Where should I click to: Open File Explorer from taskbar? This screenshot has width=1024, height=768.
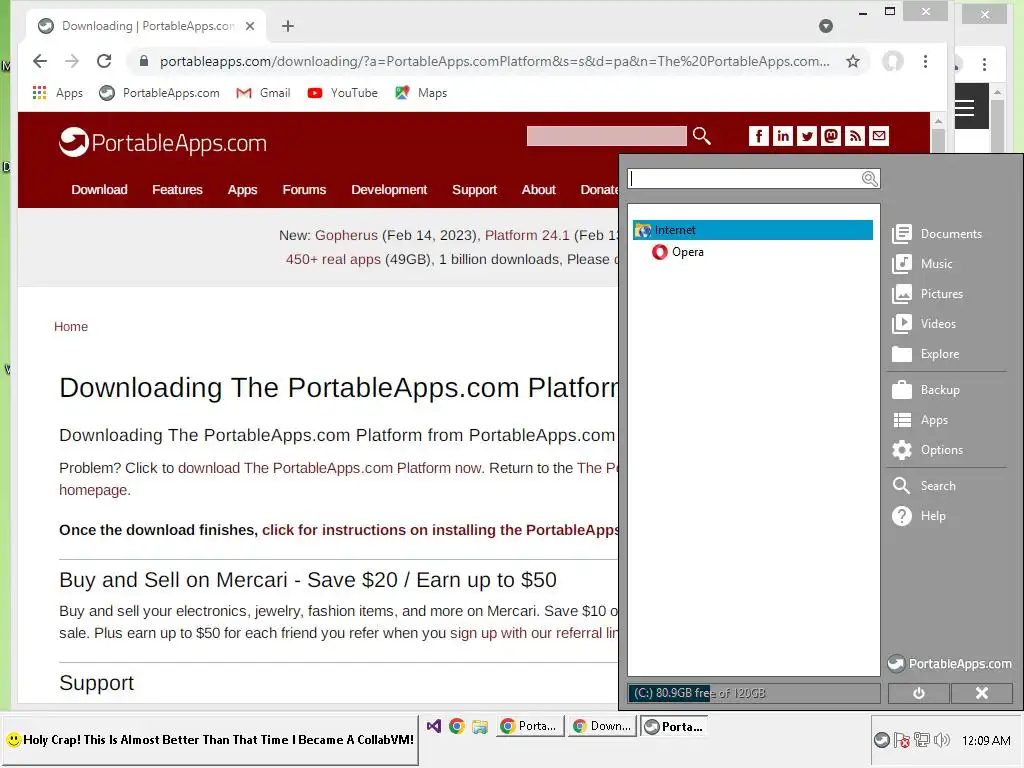(x=480, y=726)
